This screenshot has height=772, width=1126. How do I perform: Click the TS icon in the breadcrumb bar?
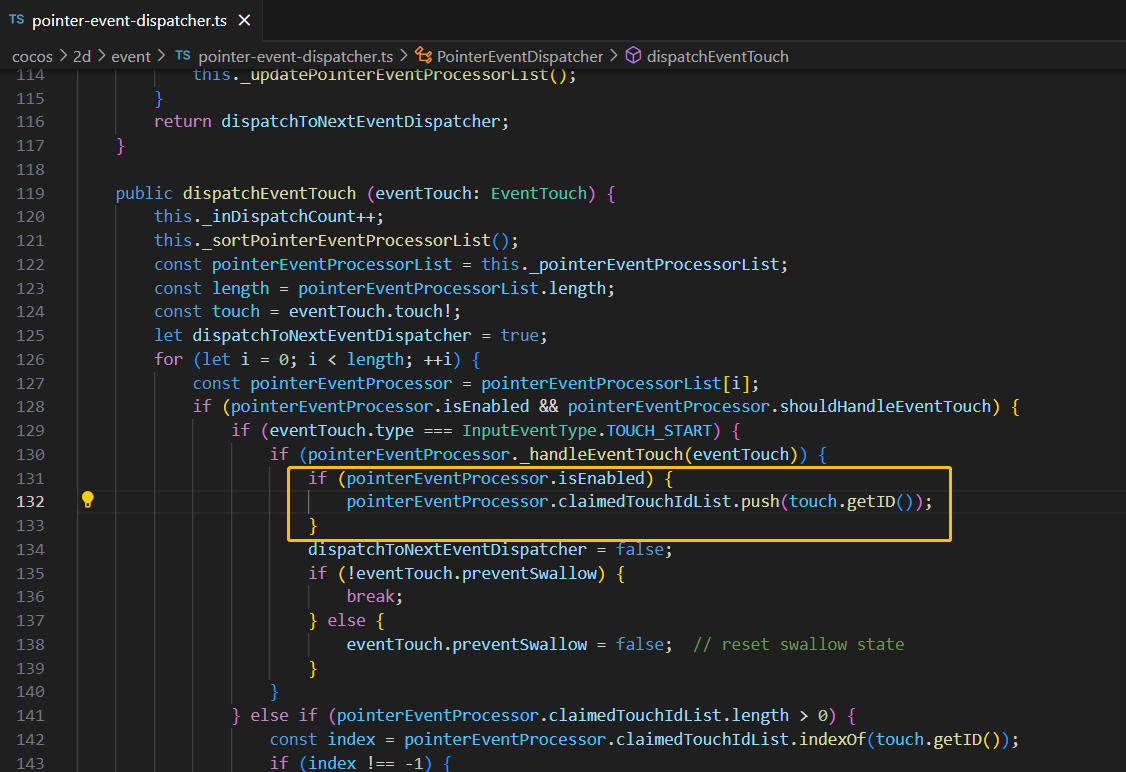(x=183, y=55)
